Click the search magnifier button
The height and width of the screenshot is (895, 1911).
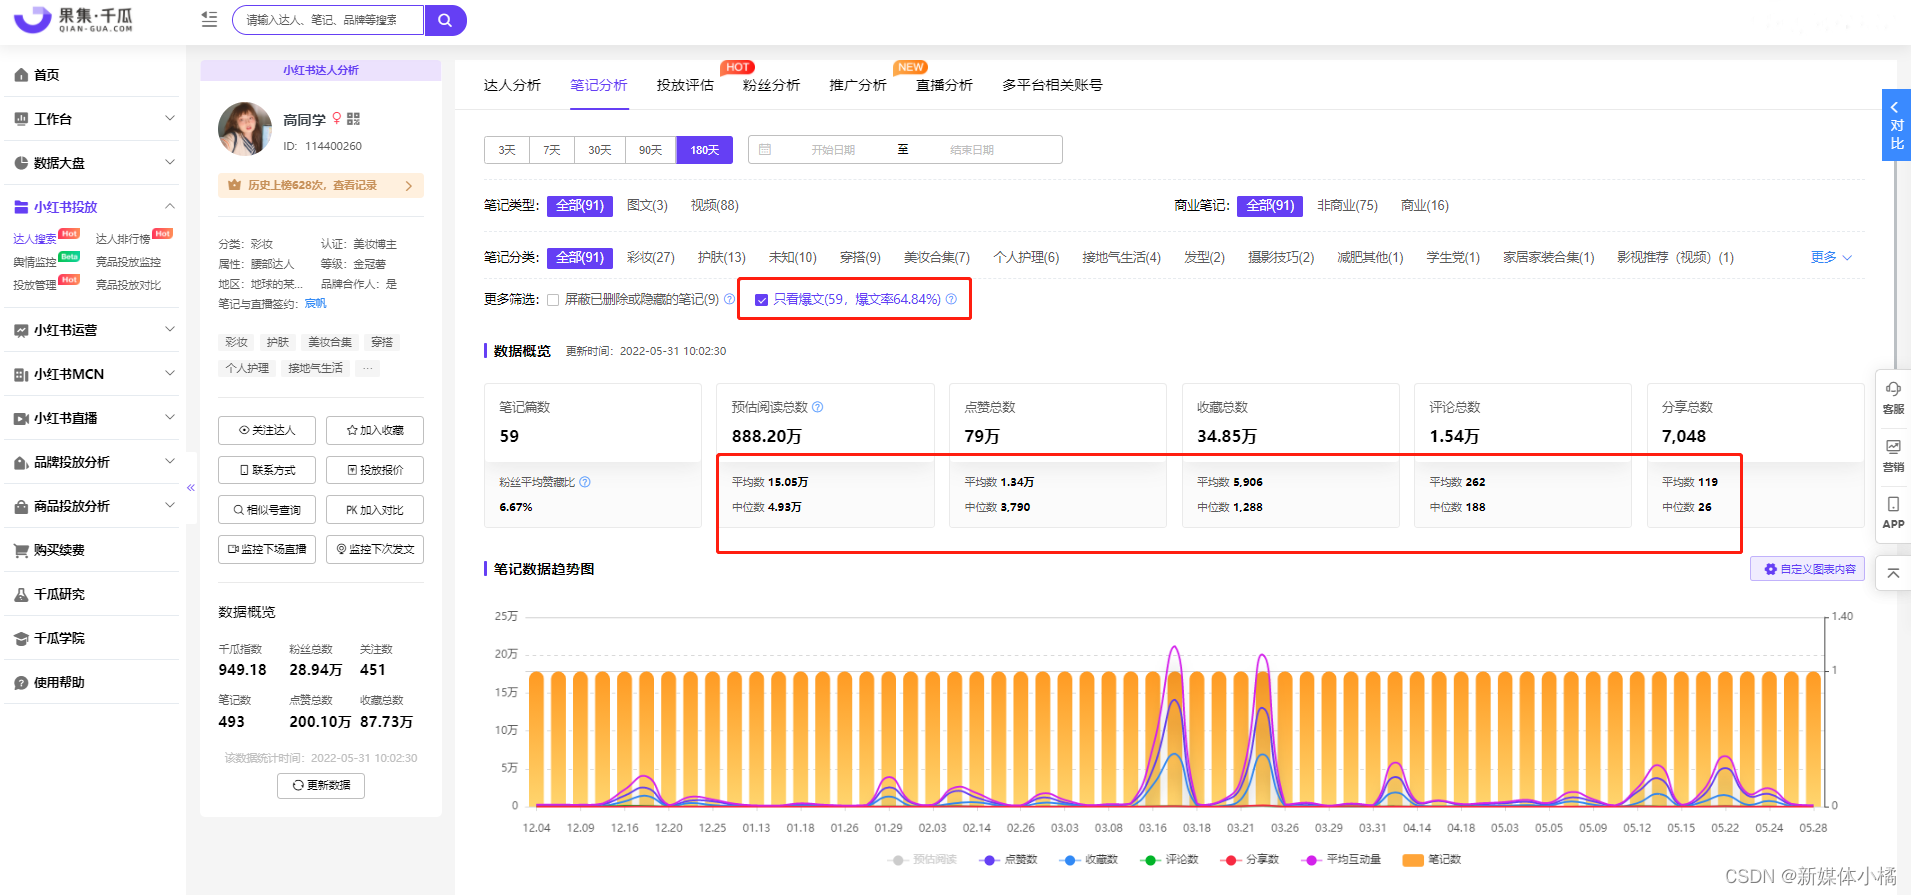tap(445, 20)
